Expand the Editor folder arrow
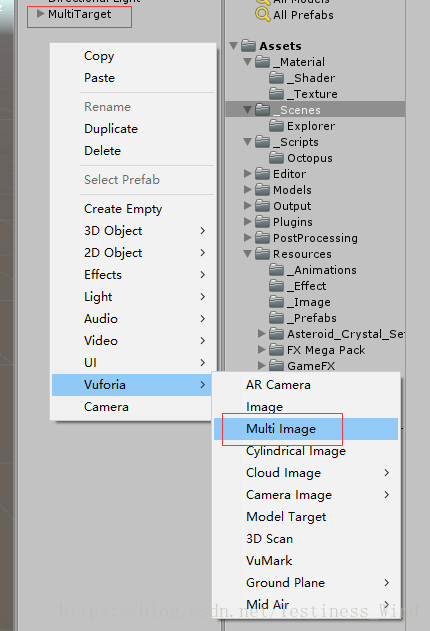 (x=247, y=173)
